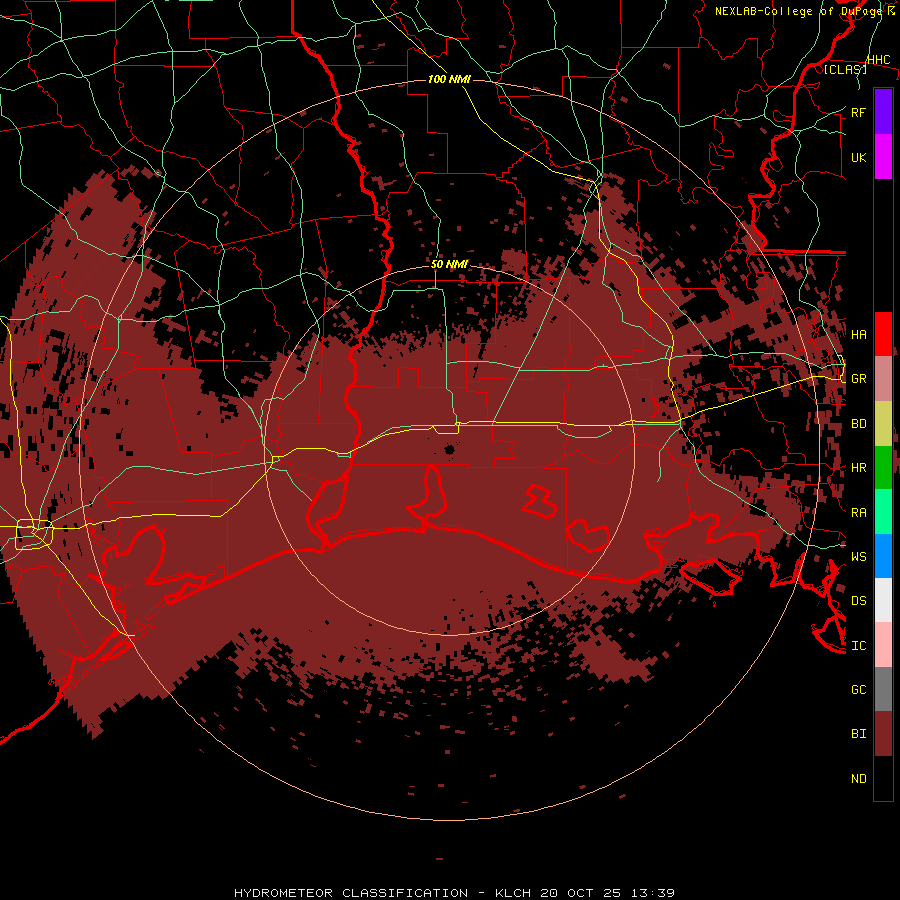Select the GC gray legend swatch

point(883,689)
